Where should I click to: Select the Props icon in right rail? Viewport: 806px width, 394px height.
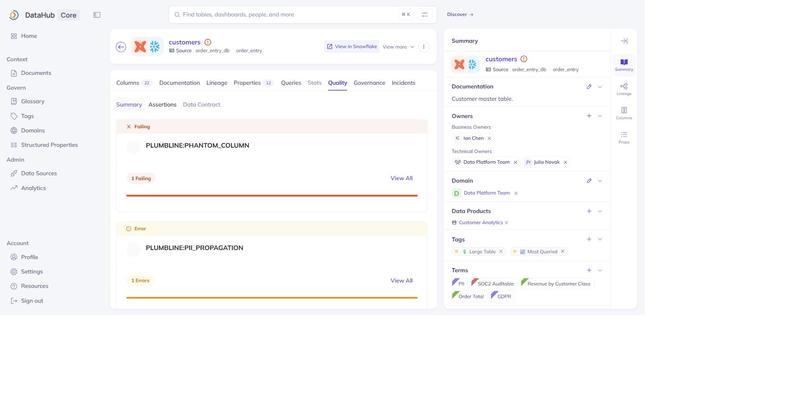[x=624, y=137]
